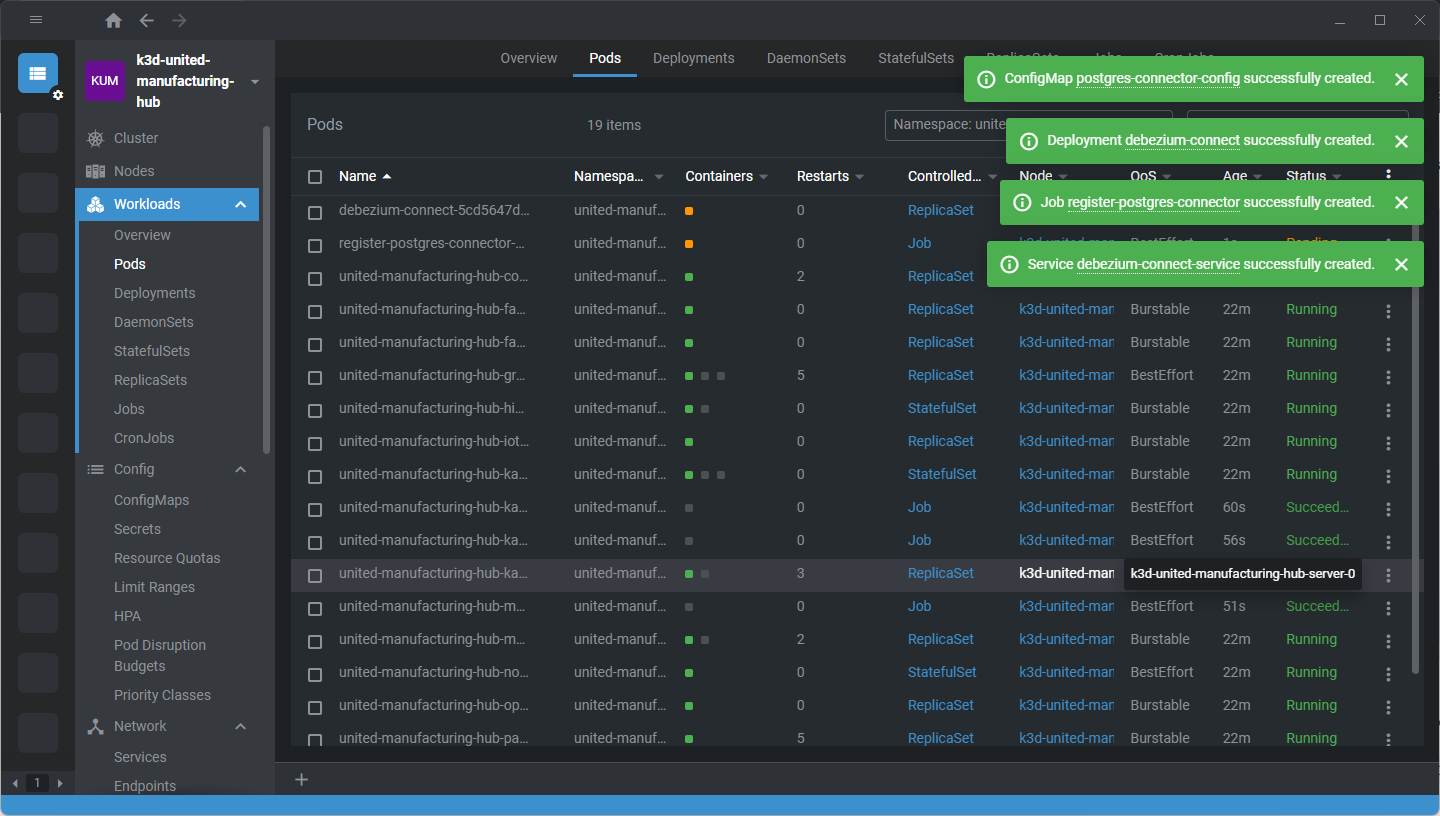
Task: Follow the debezium-connect-service notification link
Action: (1158, 264)
